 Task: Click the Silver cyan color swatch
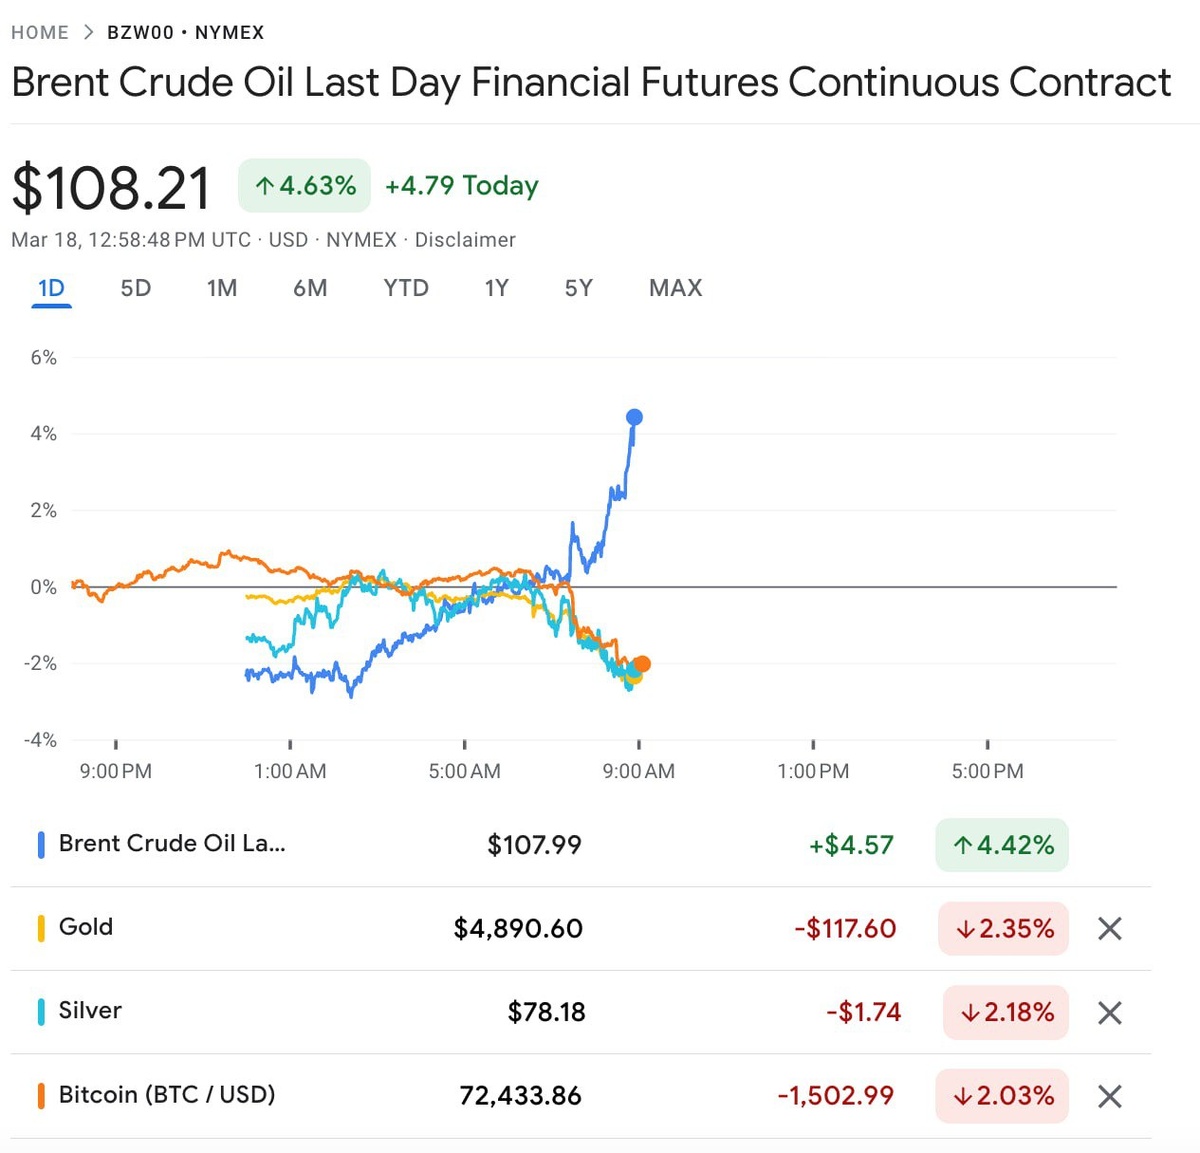pyautogui.click(x=41, y=1012)
